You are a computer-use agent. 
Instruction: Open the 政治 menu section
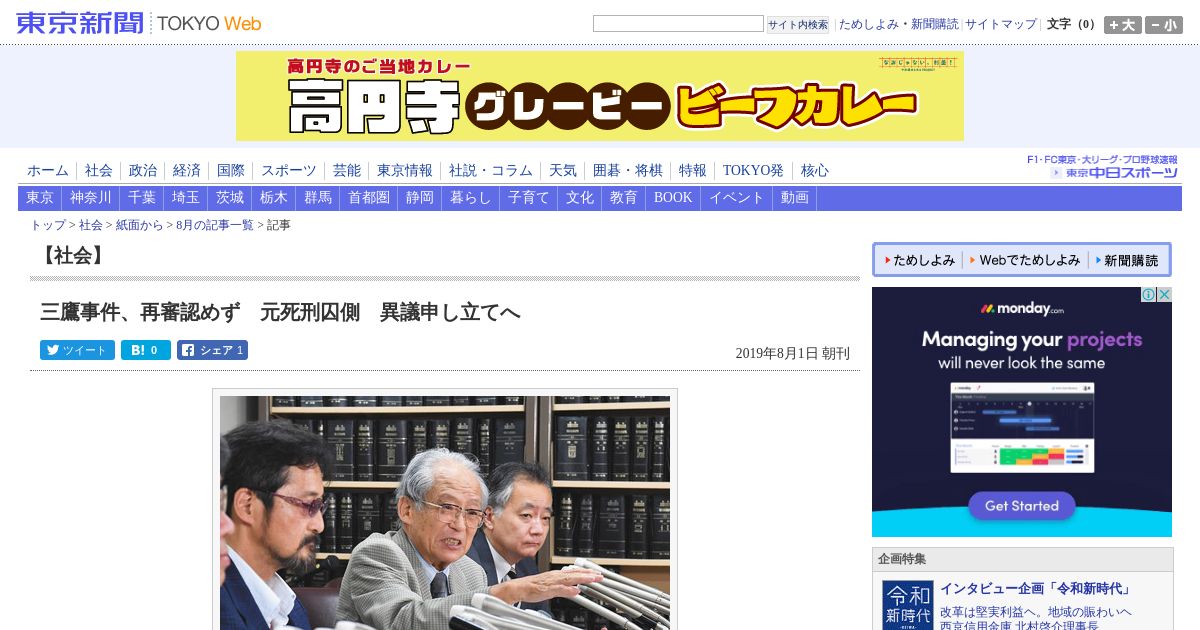click(x=143, y=171)
